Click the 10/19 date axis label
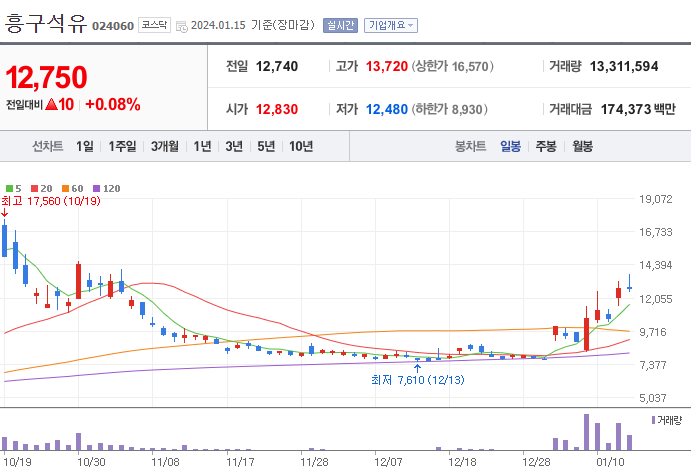Image resolution: width=691 pixels, height=474 pixels. tap(18, 462)
